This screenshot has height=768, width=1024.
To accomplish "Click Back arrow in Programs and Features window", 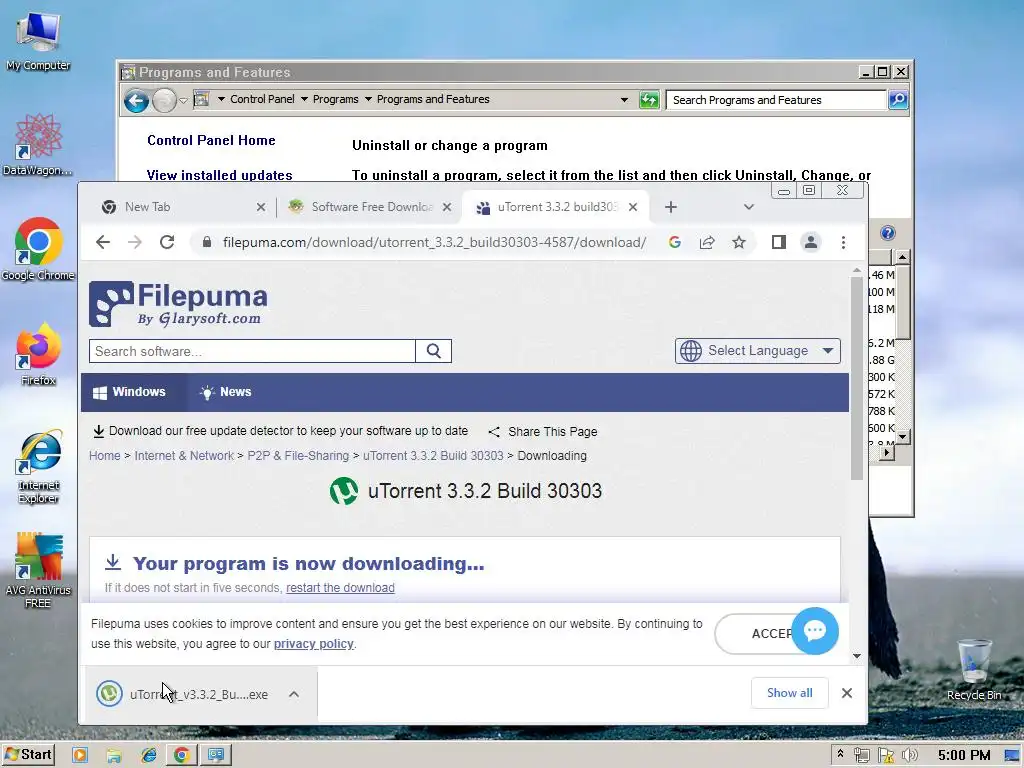I will pyautogui.click(x=136, y=100).
